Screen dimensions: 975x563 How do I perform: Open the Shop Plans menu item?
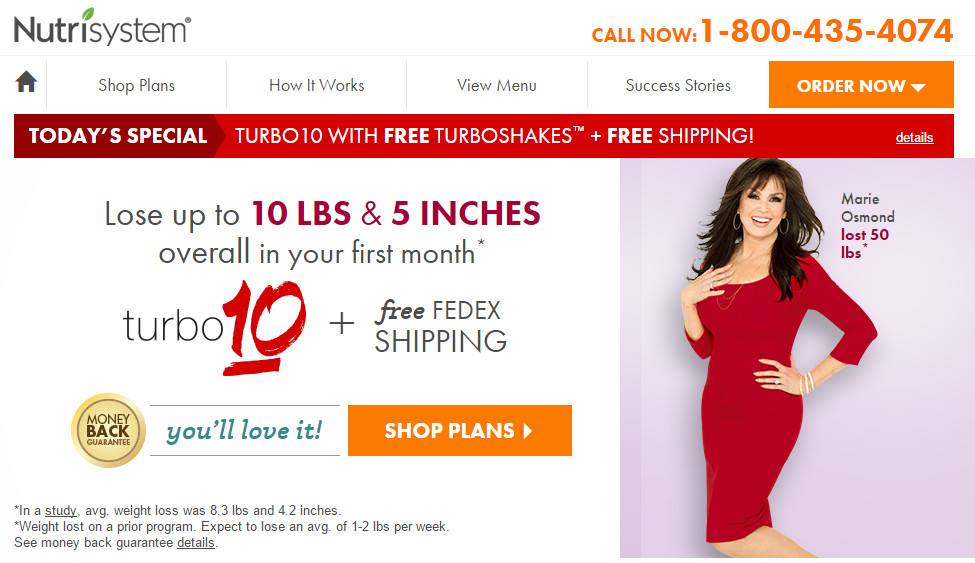136,85
